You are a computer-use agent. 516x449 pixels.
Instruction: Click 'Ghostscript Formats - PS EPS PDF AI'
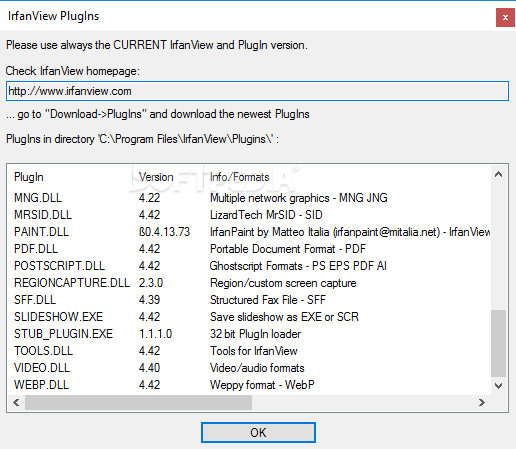pyautogui.click(x=298, y=266)
